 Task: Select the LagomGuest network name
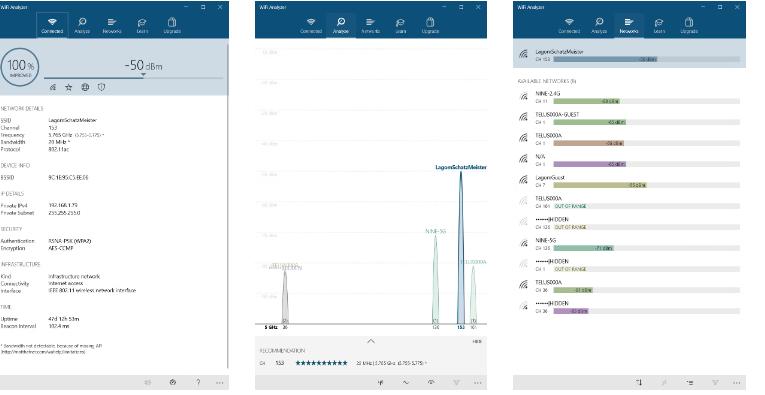click(550, 178)
